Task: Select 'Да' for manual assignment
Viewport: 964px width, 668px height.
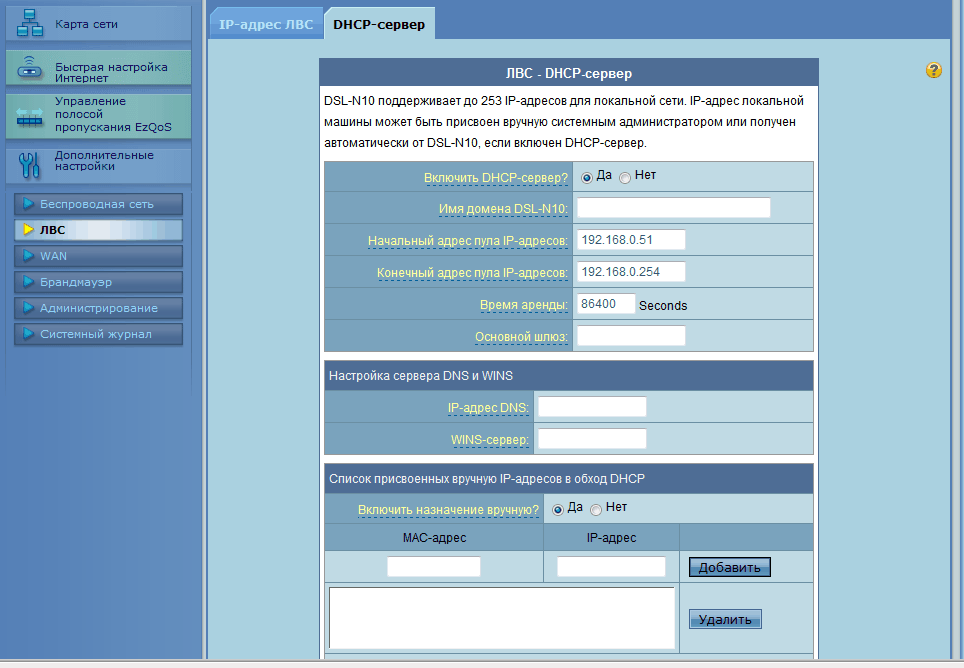Action: tap(558, 509)
